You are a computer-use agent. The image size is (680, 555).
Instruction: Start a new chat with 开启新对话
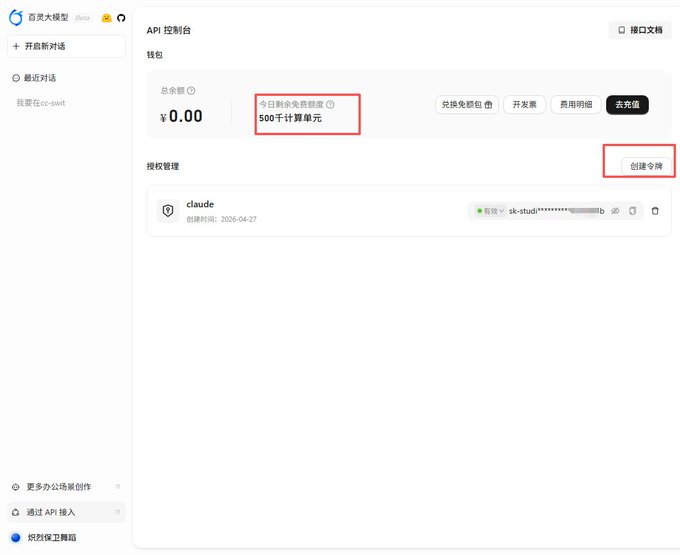(x=66, y=46)
